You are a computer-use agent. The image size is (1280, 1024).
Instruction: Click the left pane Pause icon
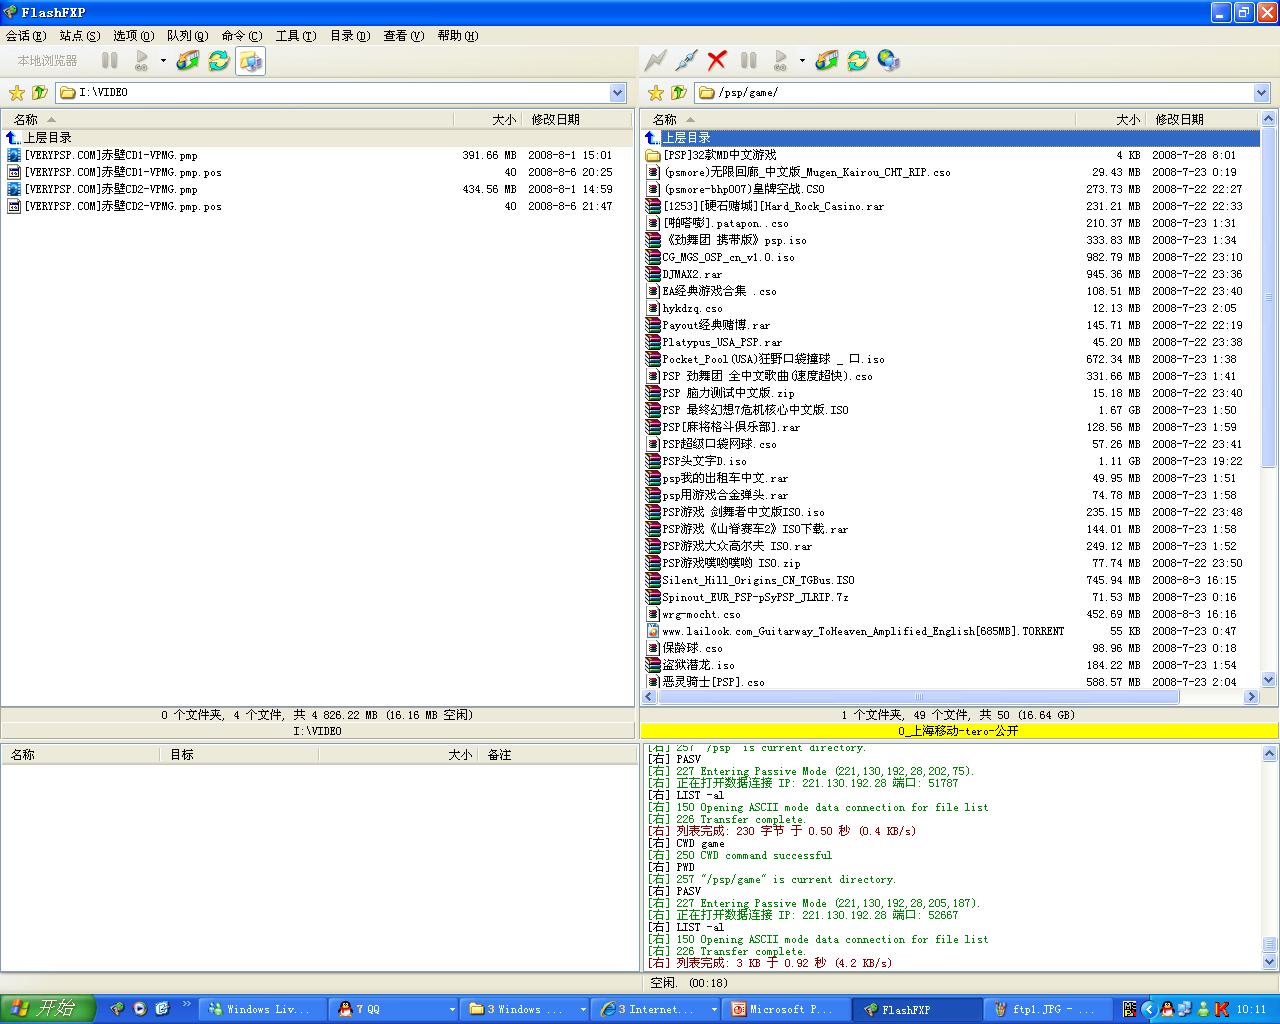[110, 61]
